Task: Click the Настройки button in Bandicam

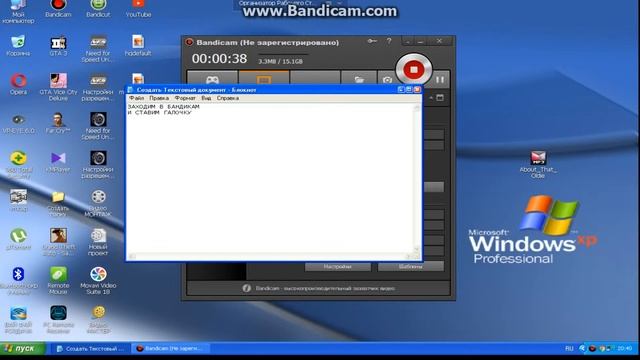Action: (x=338, y=267)
